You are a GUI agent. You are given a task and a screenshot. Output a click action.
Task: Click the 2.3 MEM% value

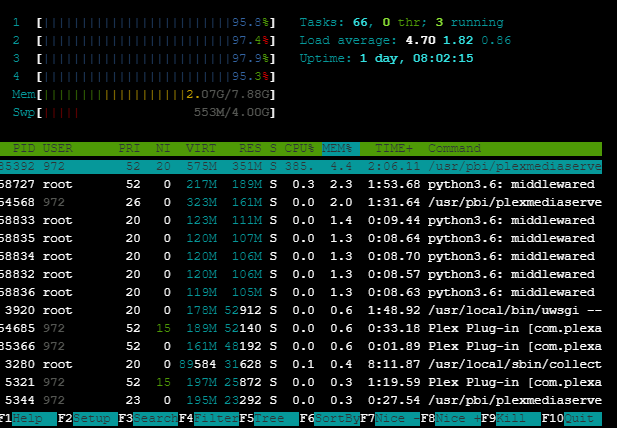(x=341, y=184)
